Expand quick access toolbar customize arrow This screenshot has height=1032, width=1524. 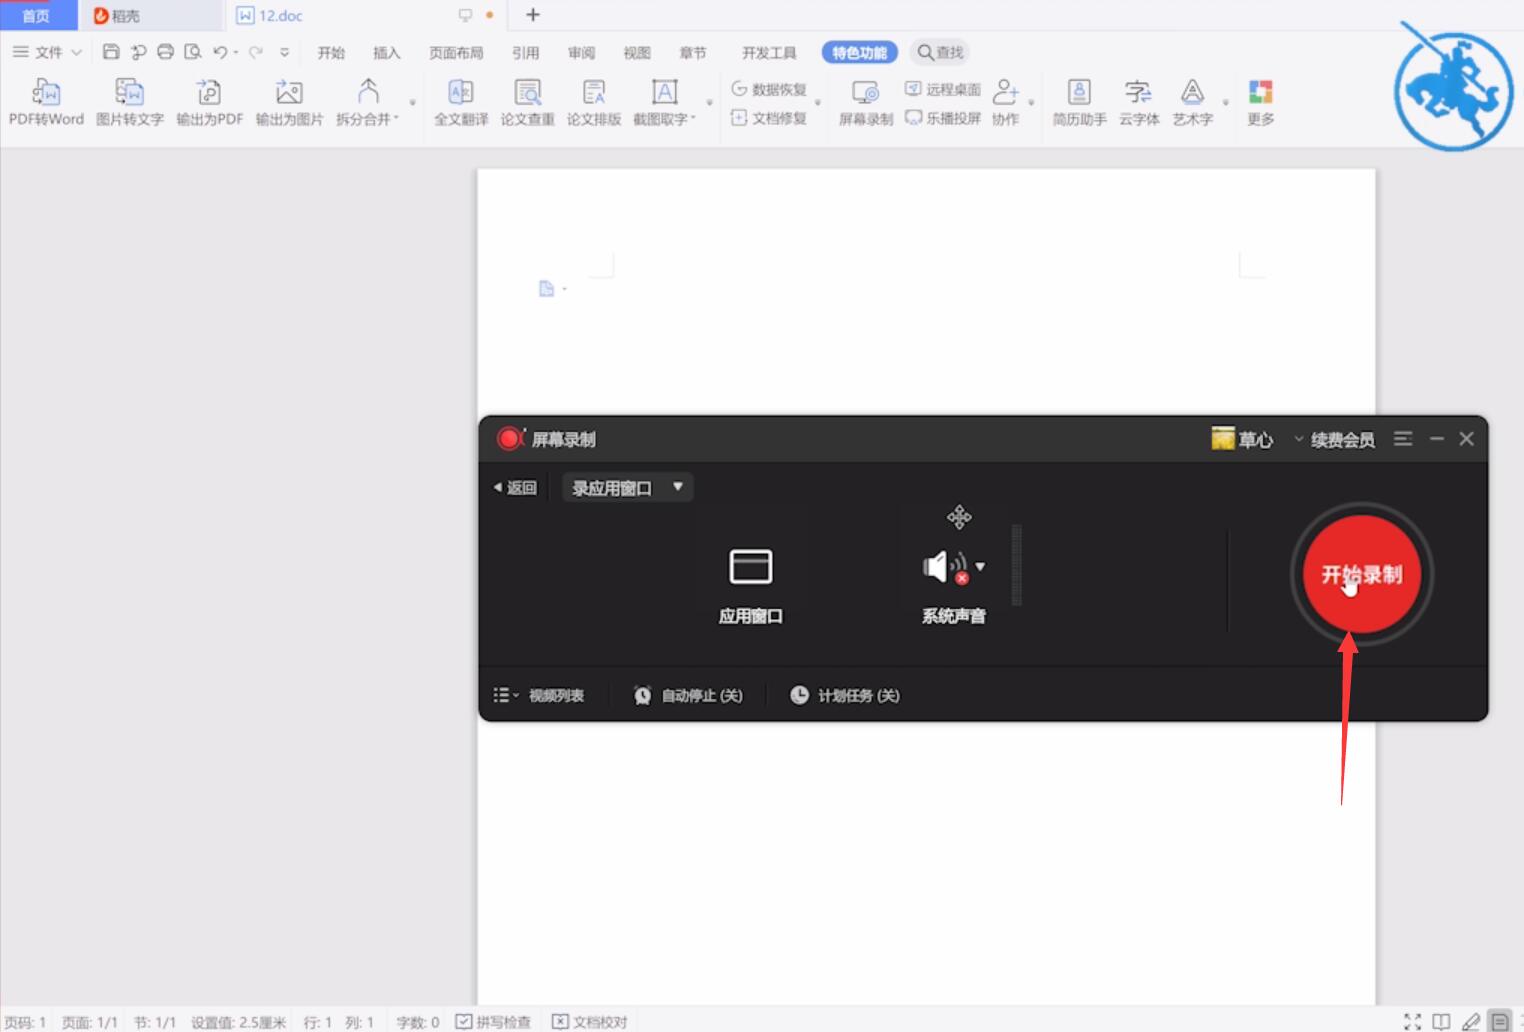[285, 52]
